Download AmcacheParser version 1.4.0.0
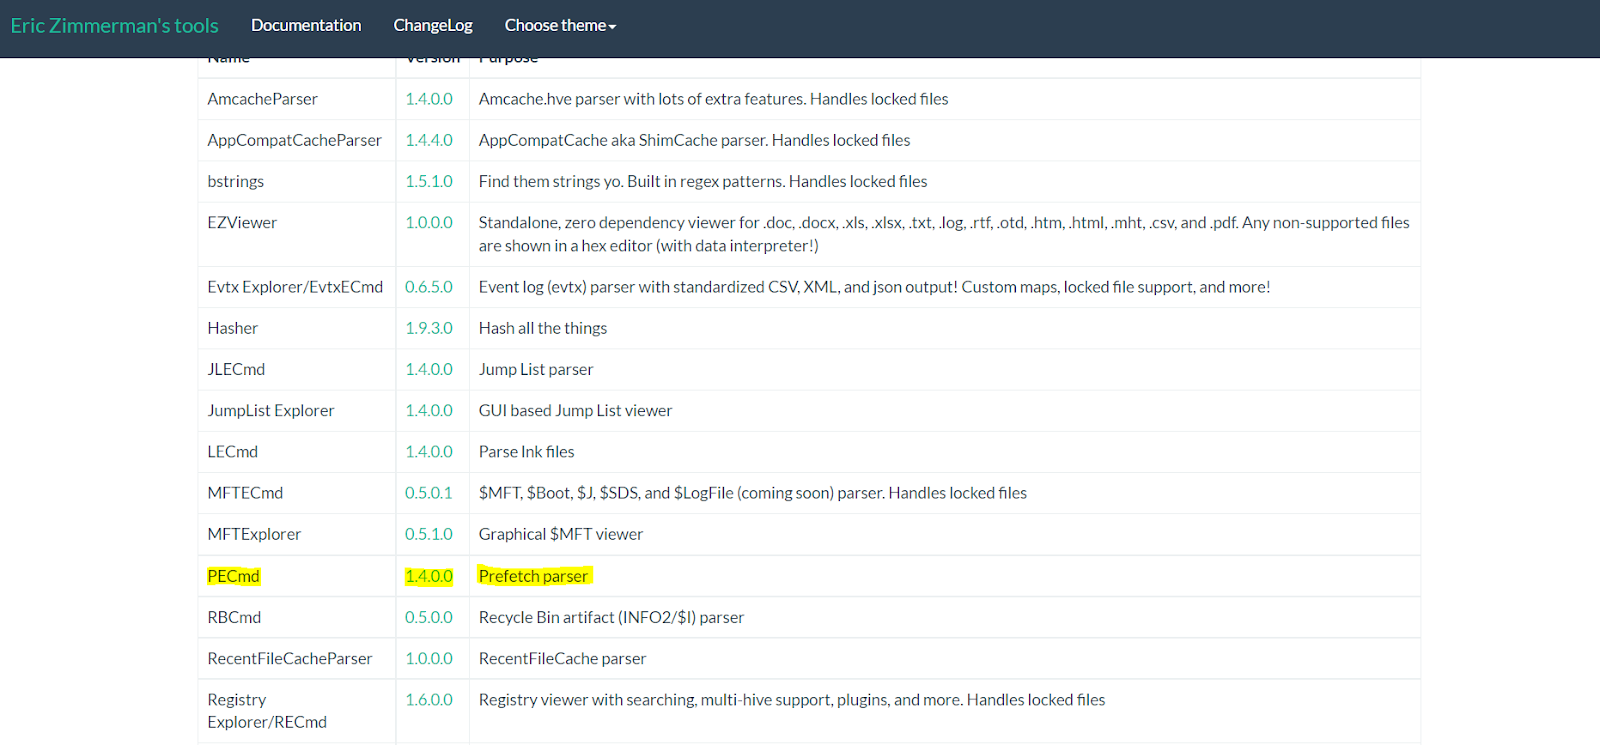 pyautogui.click(x=429, y=99)
